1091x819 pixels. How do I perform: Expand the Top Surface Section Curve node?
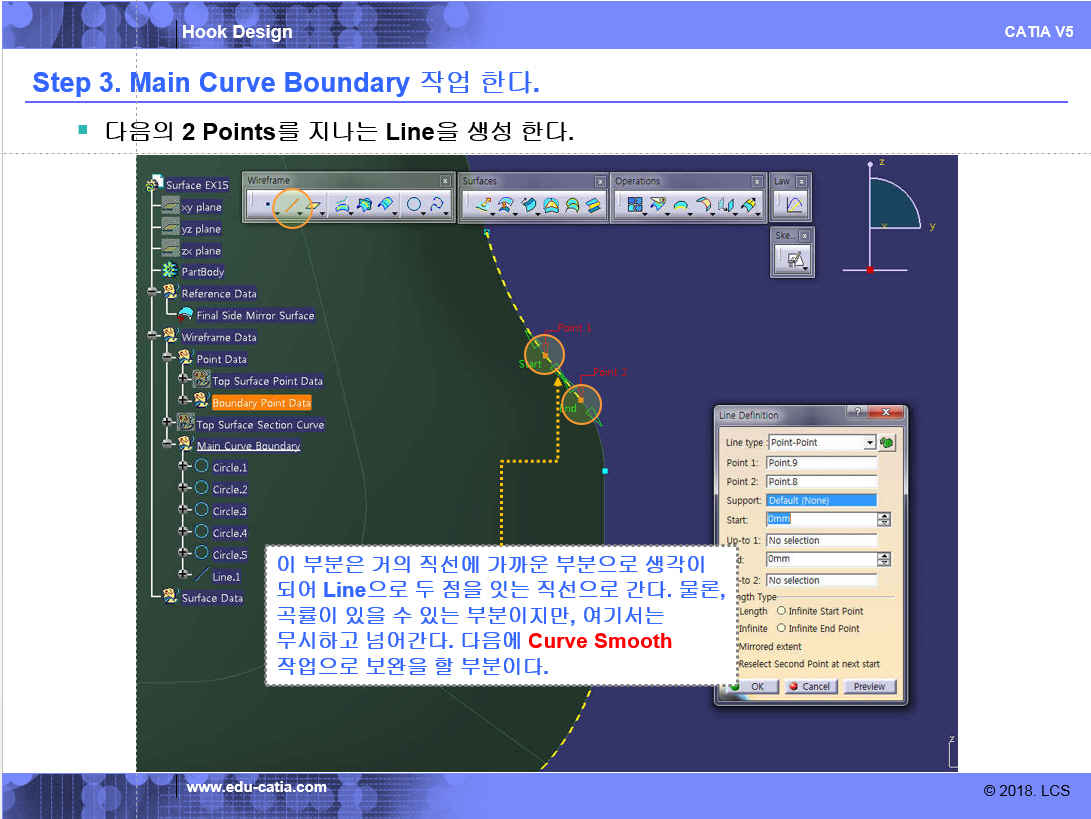(168, 424)
